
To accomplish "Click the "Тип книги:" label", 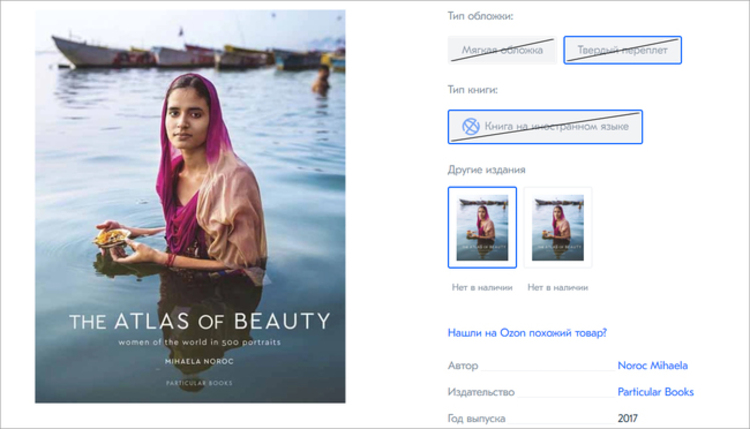I will point(473,90).
